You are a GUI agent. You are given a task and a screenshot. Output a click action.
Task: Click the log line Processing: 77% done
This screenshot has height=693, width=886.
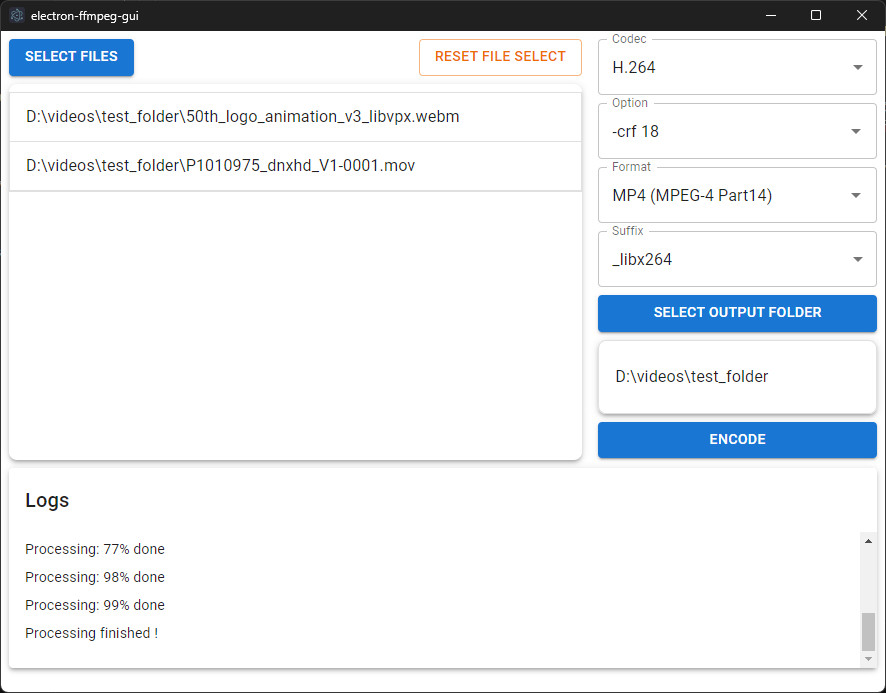coord(95,549)
